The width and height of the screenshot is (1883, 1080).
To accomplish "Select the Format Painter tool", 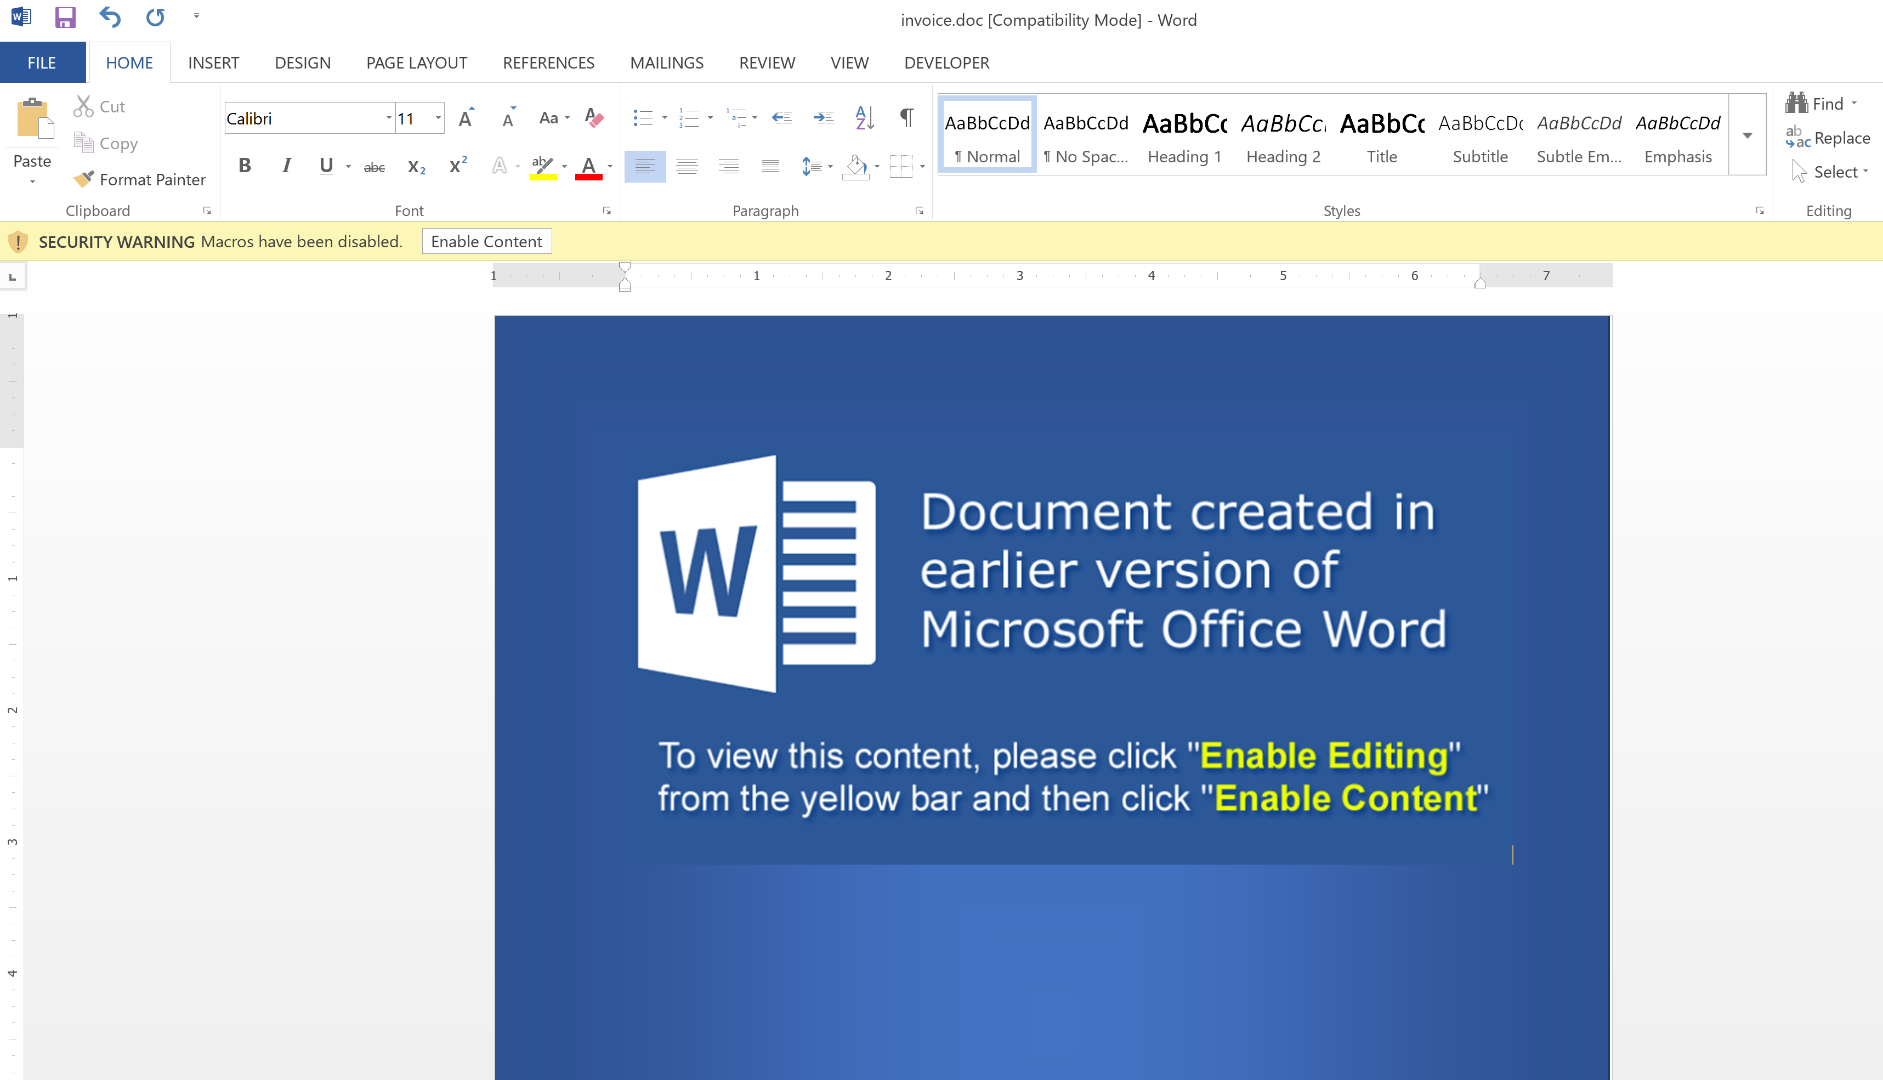I will click(140, 179).
